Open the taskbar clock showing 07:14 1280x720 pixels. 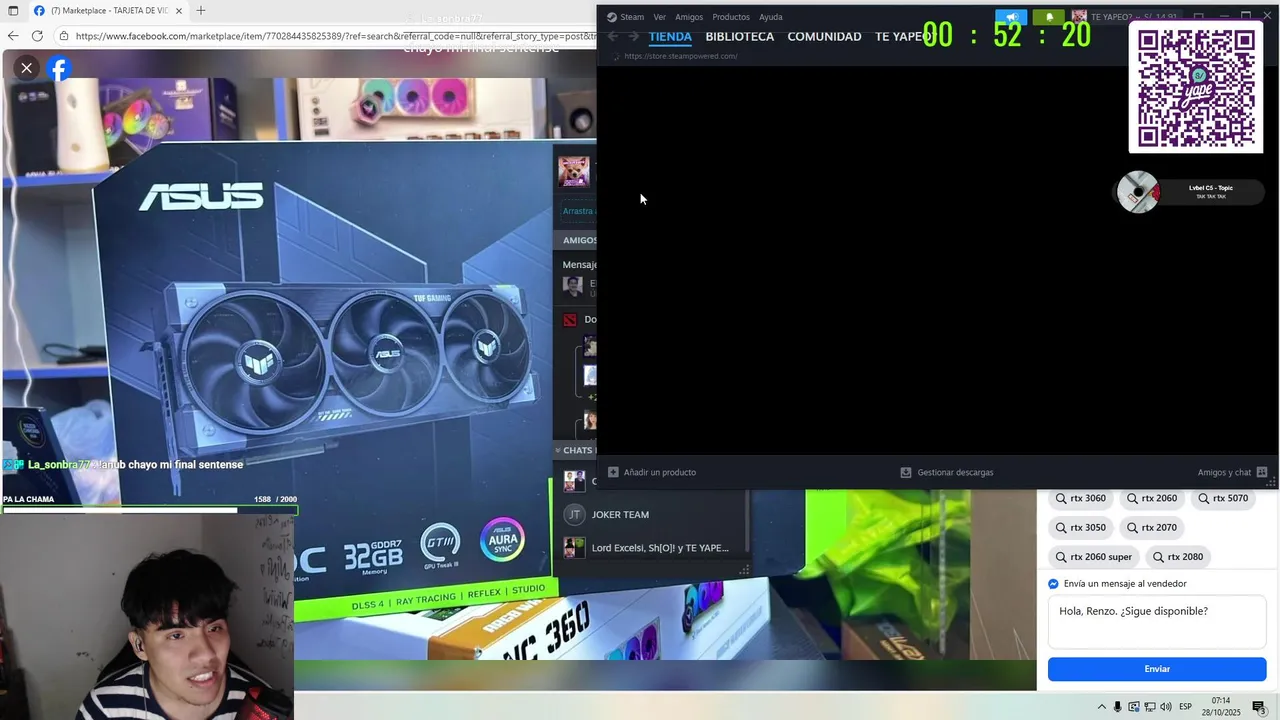1221,707
